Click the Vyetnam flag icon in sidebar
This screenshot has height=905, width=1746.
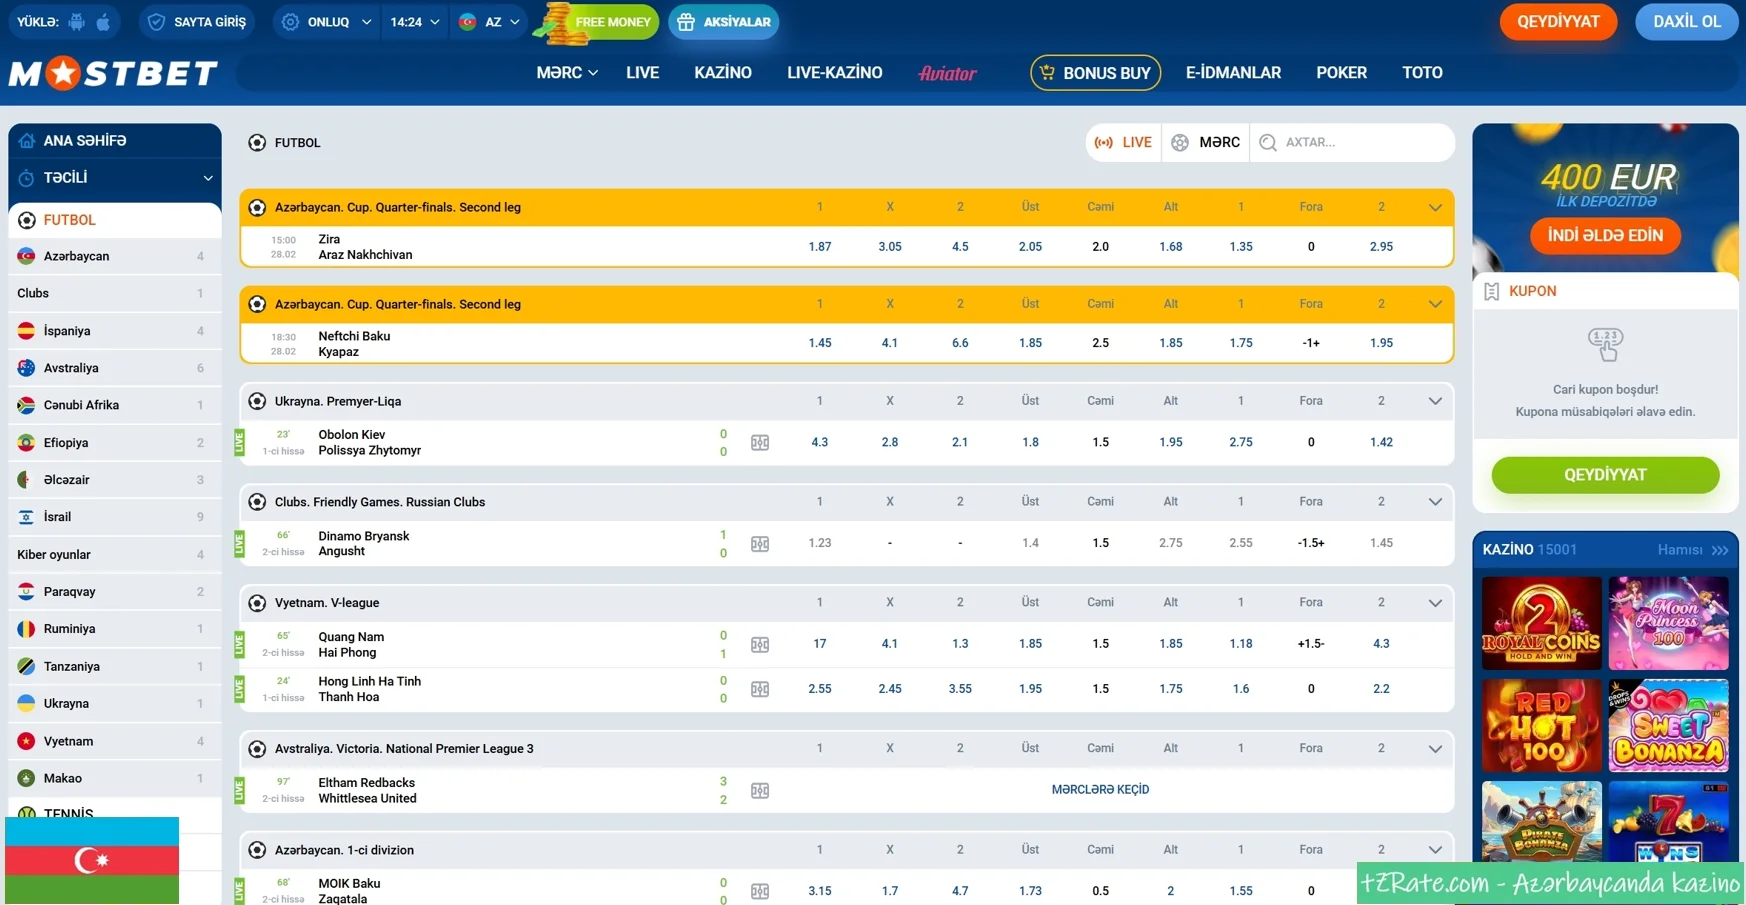(27, 741)
